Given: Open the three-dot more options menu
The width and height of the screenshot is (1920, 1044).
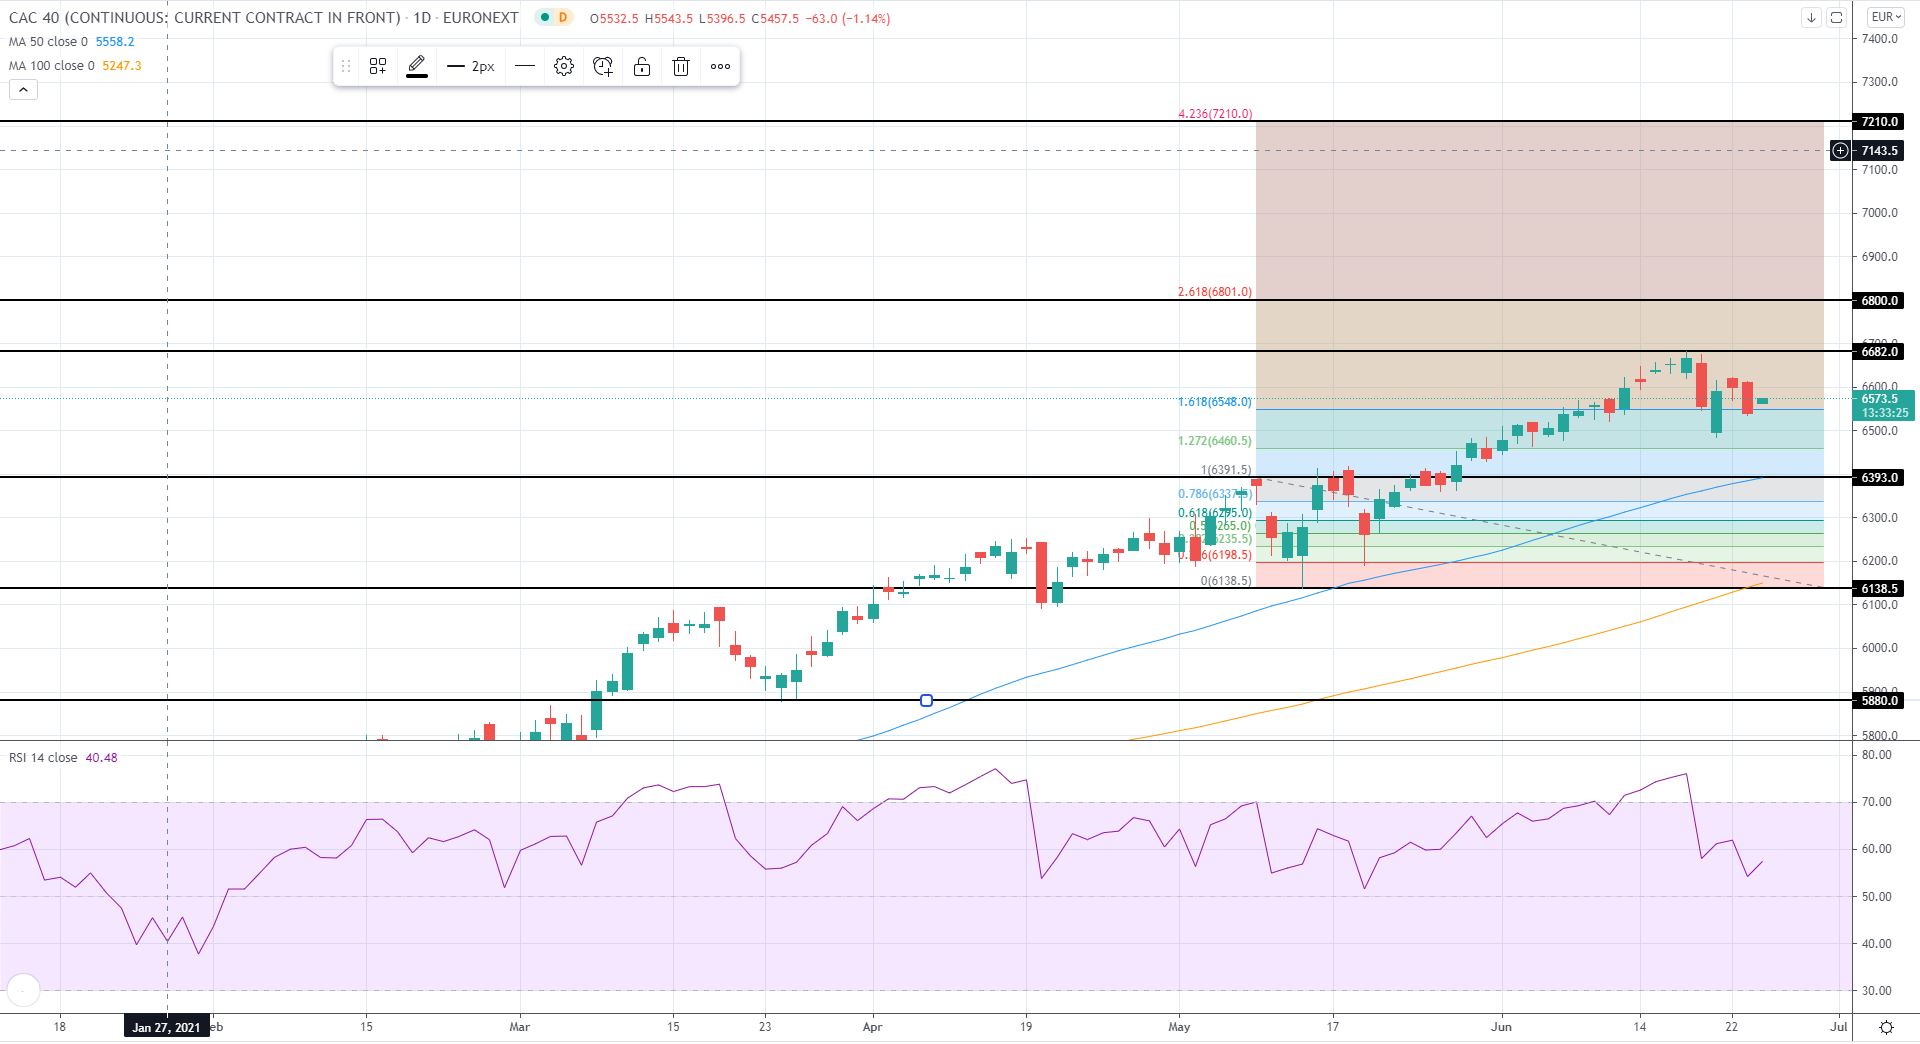Looking at the screenshot, I should [720, 67].
